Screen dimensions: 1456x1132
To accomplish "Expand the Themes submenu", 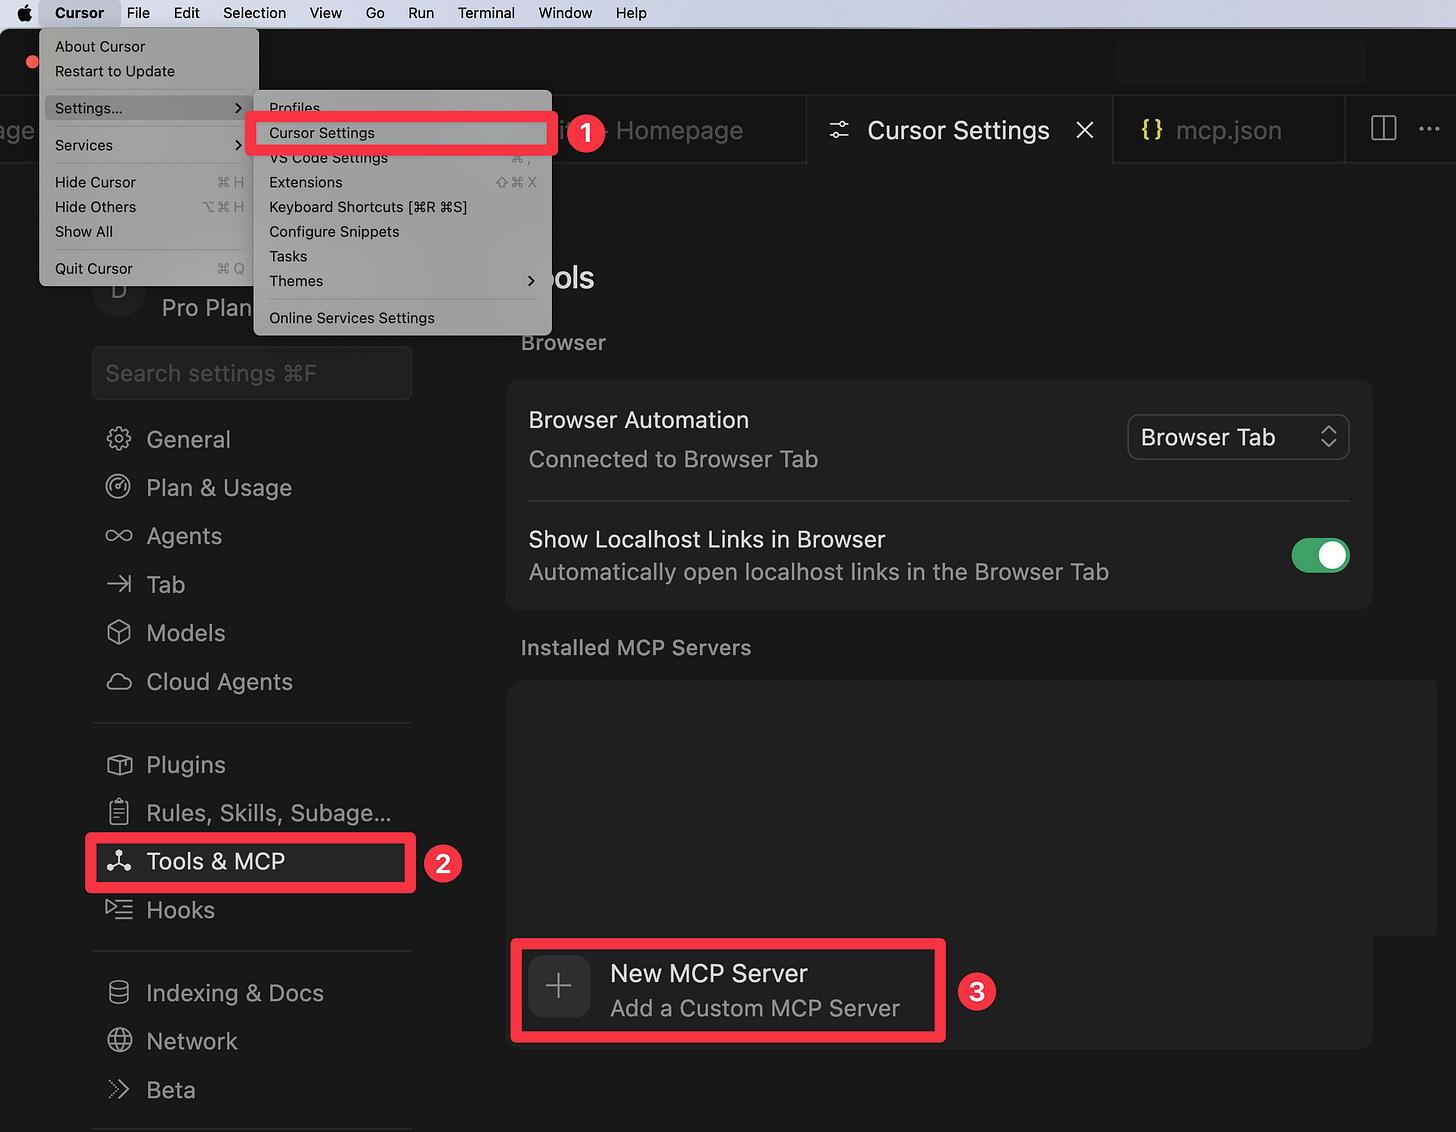I will coord(401,281).
